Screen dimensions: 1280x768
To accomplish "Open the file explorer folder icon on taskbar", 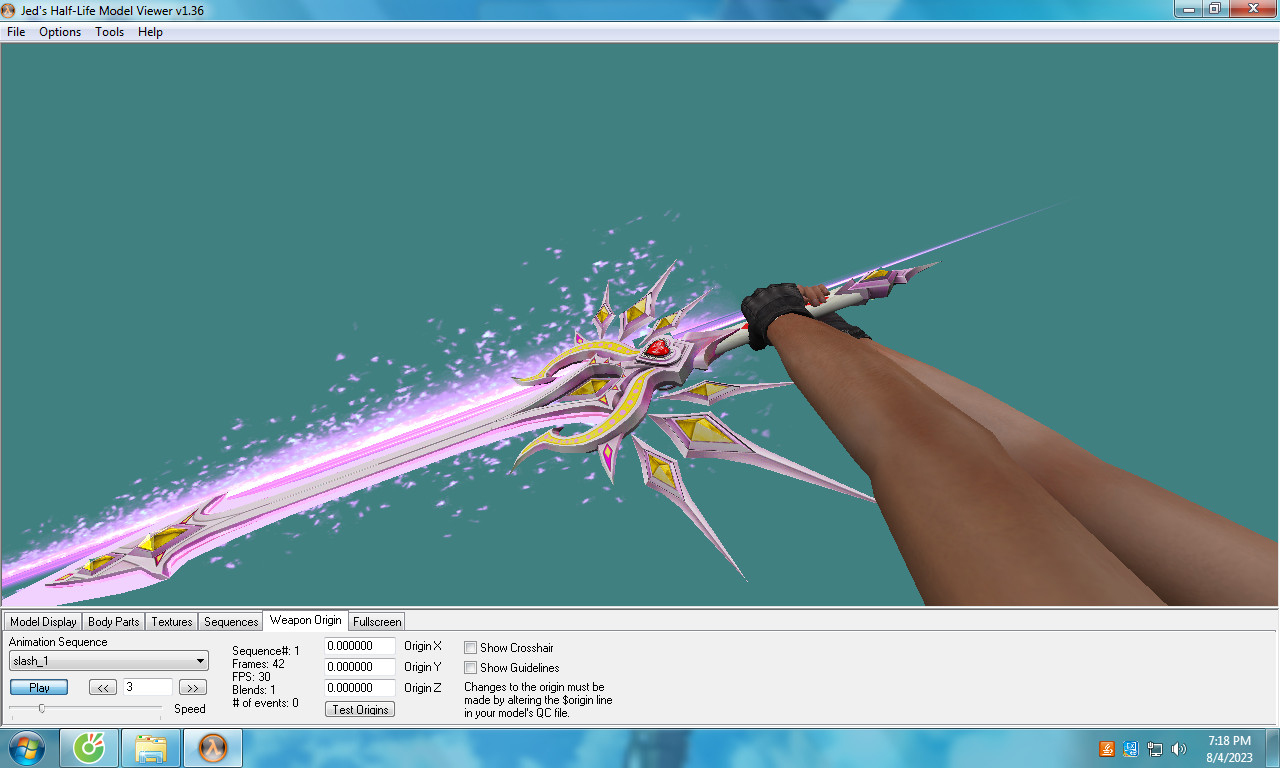I will (150, 747).
